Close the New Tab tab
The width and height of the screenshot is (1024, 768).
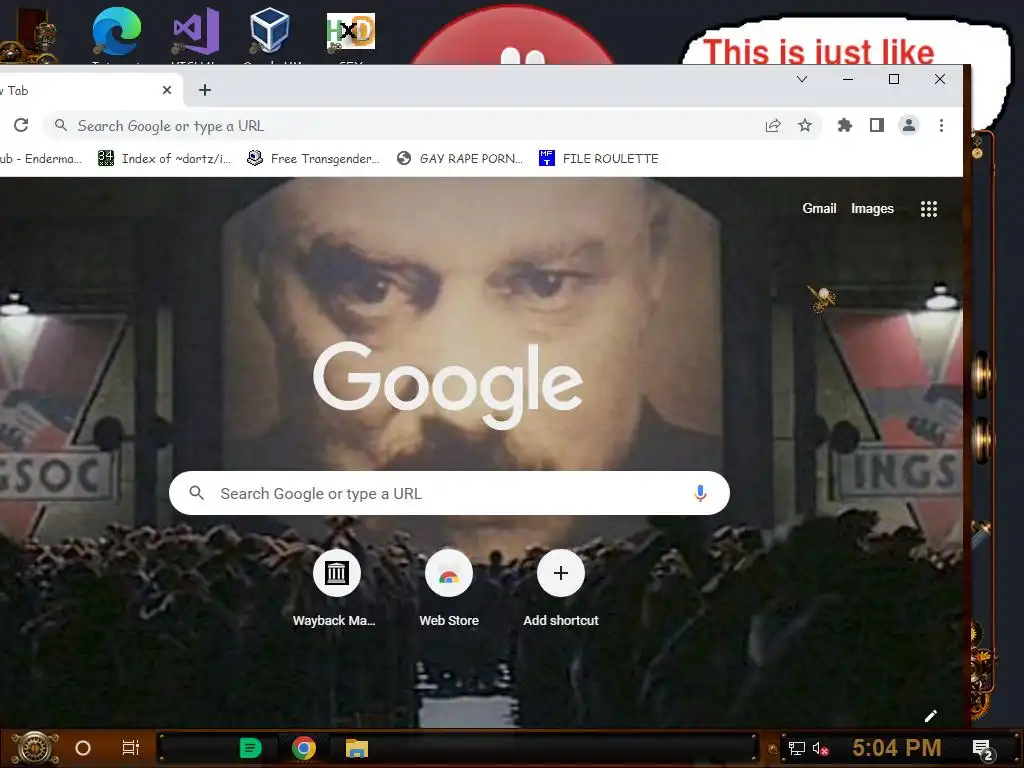click(167, 90)
